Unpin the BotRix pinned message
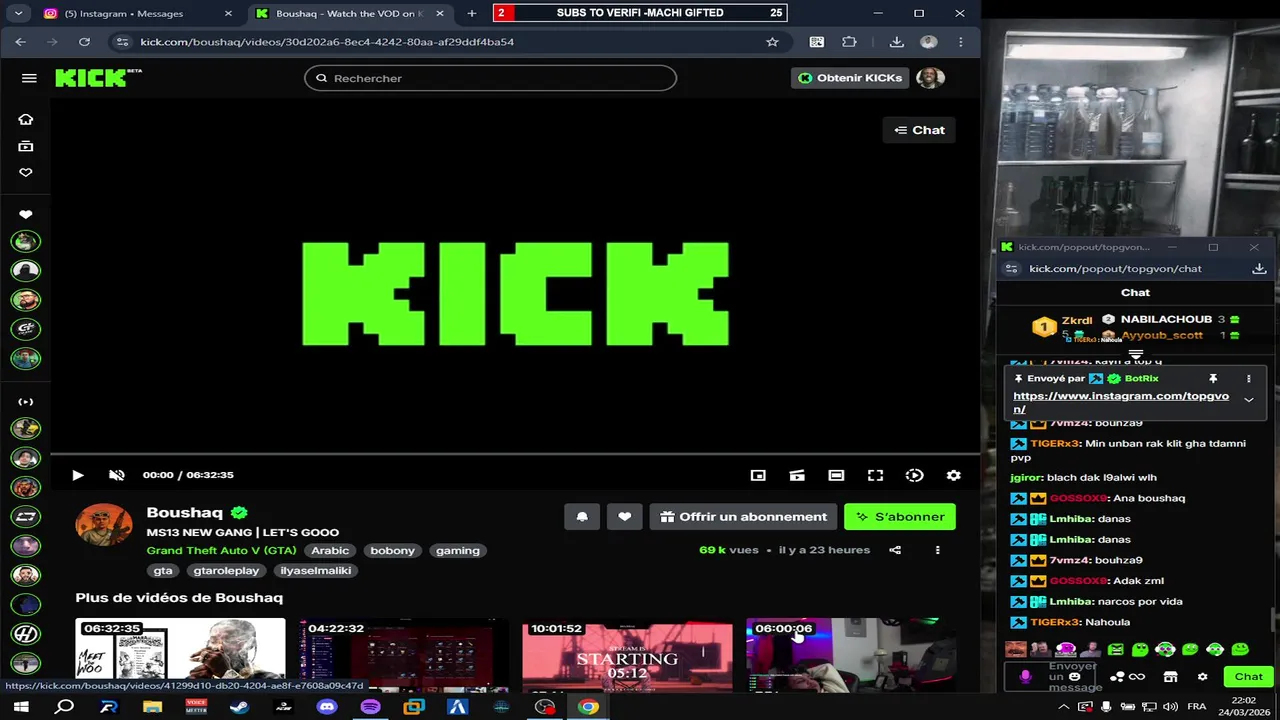 click(1213, 379)
